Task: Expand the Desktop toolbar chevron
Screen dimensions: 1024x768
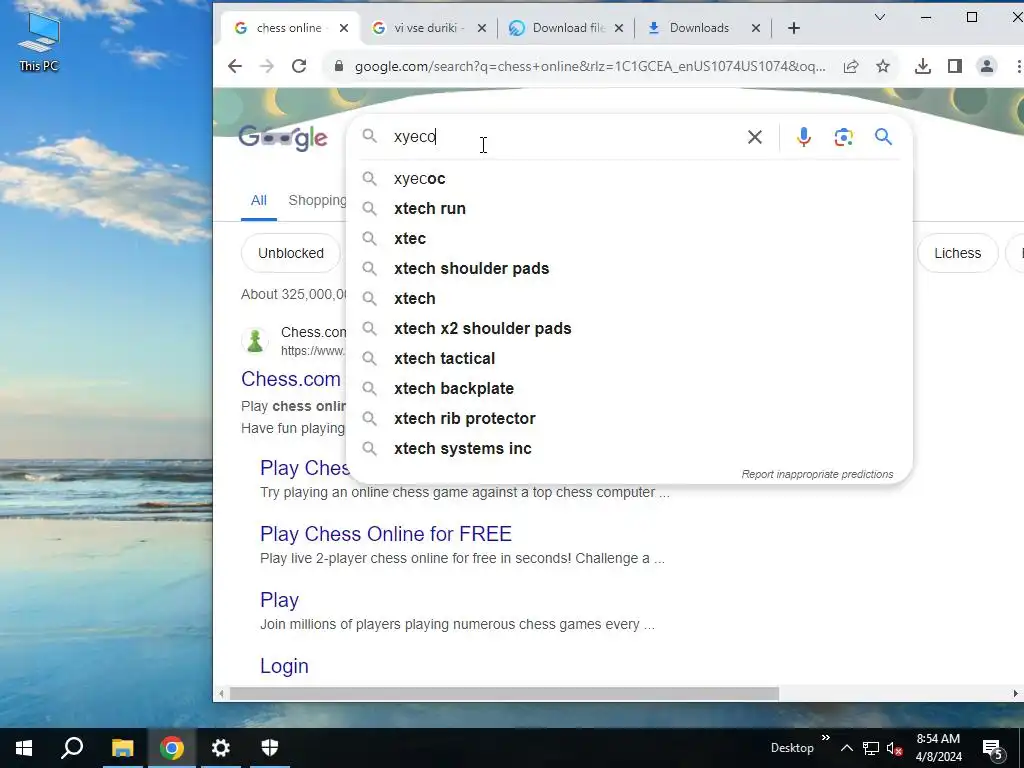Action: click(x=825, y=737)
